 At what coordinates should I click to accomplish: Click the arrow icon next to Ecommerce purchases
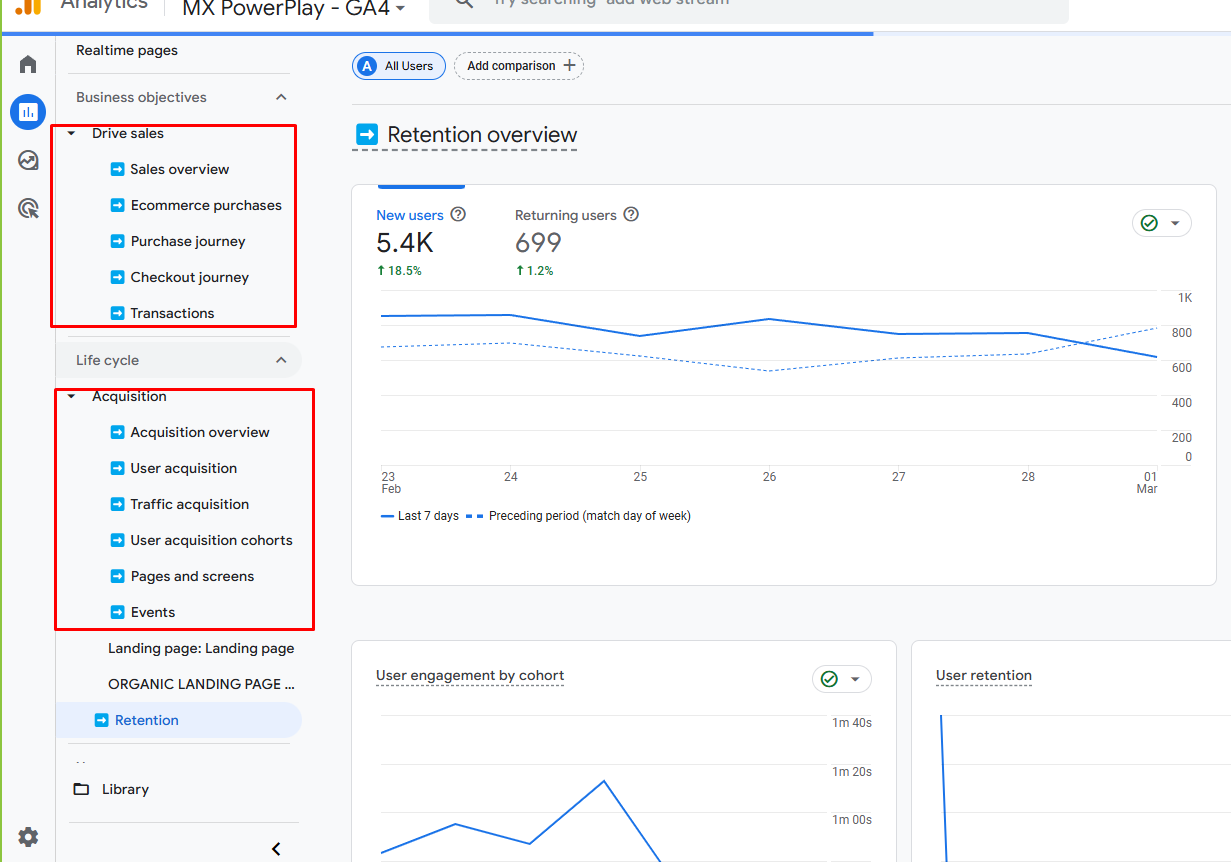tap(117, 205)
